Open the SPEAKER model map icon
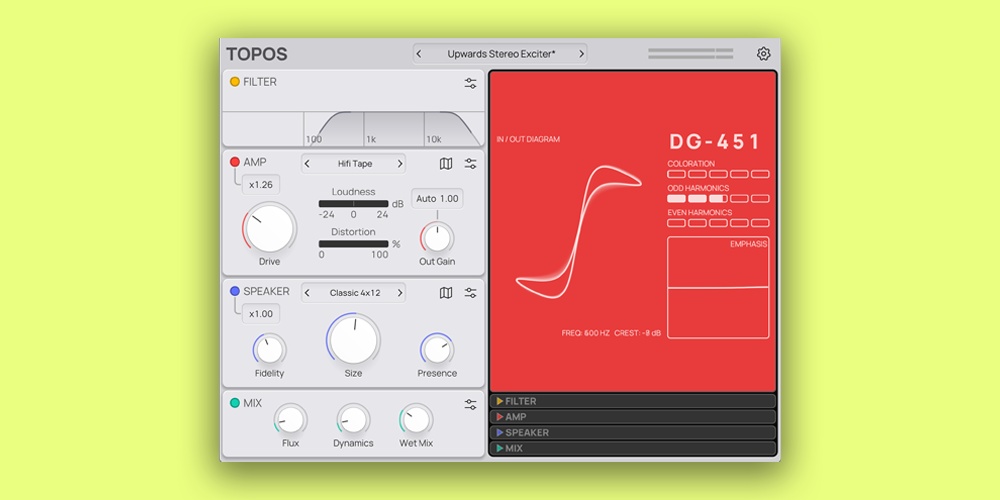Image resolution: width=1000 pixels, height=500 pixels. (446, 293)
